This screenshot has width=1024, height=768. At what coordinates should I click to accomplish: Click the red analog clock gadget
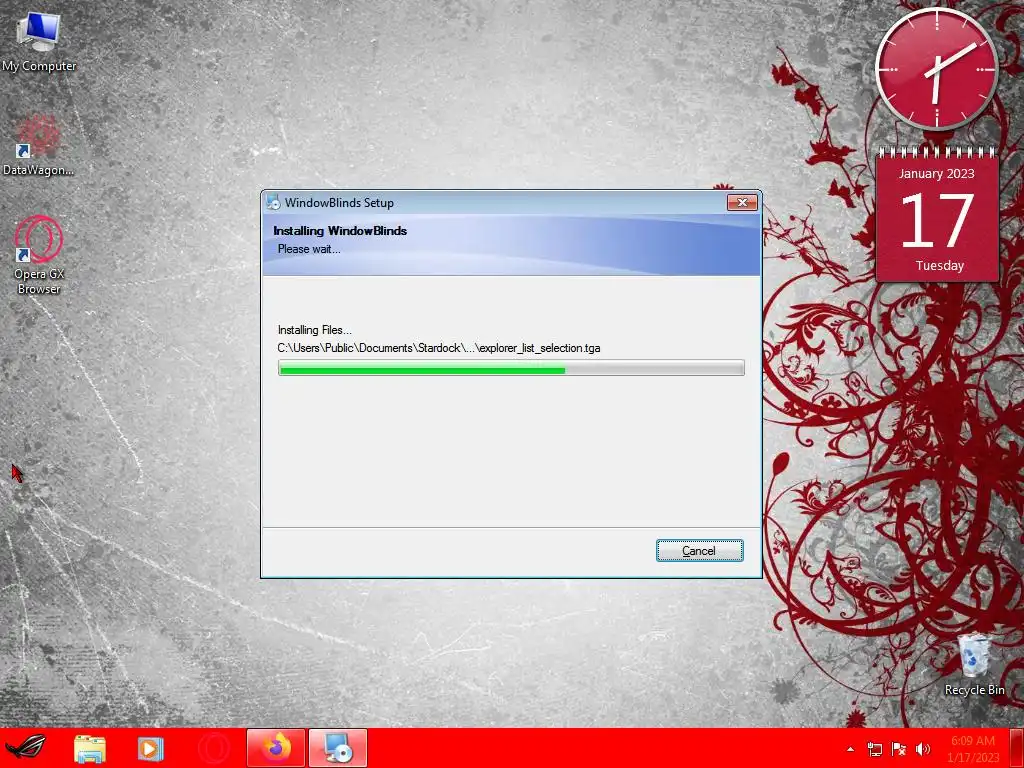click(936, 69)
